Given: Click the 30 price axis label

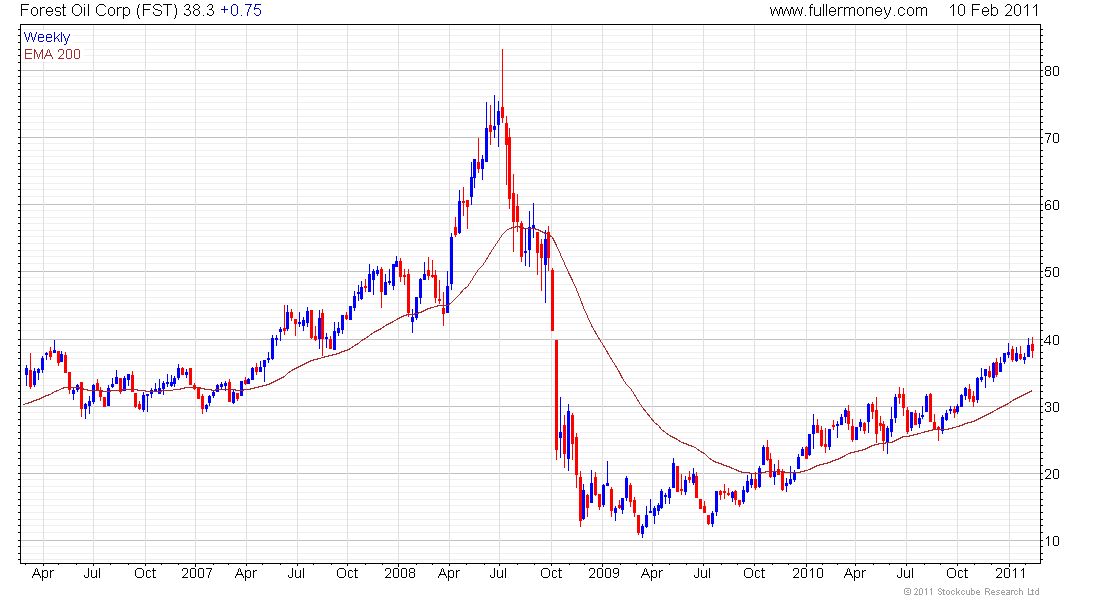Looking at the screenshot, I should point(1052,407).
